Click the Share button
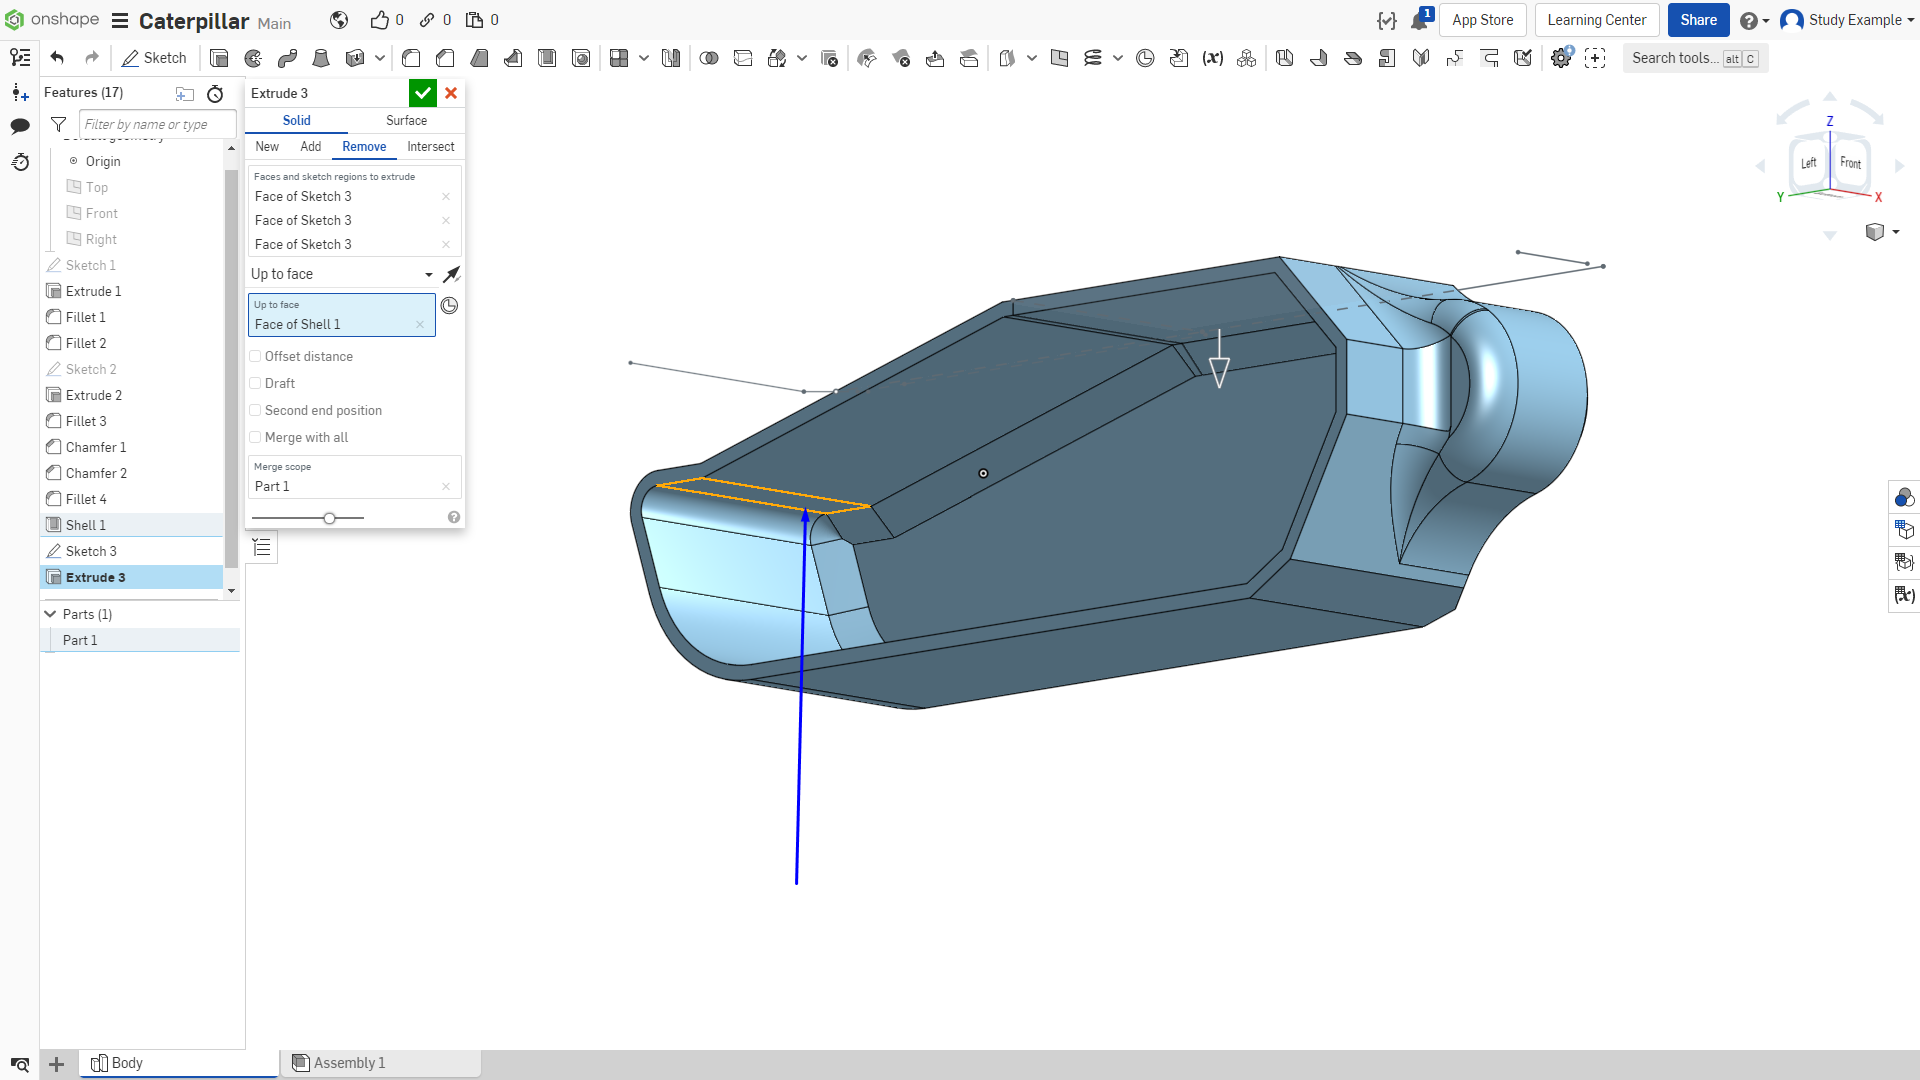1920x1080 pixels. (1698, 20)
